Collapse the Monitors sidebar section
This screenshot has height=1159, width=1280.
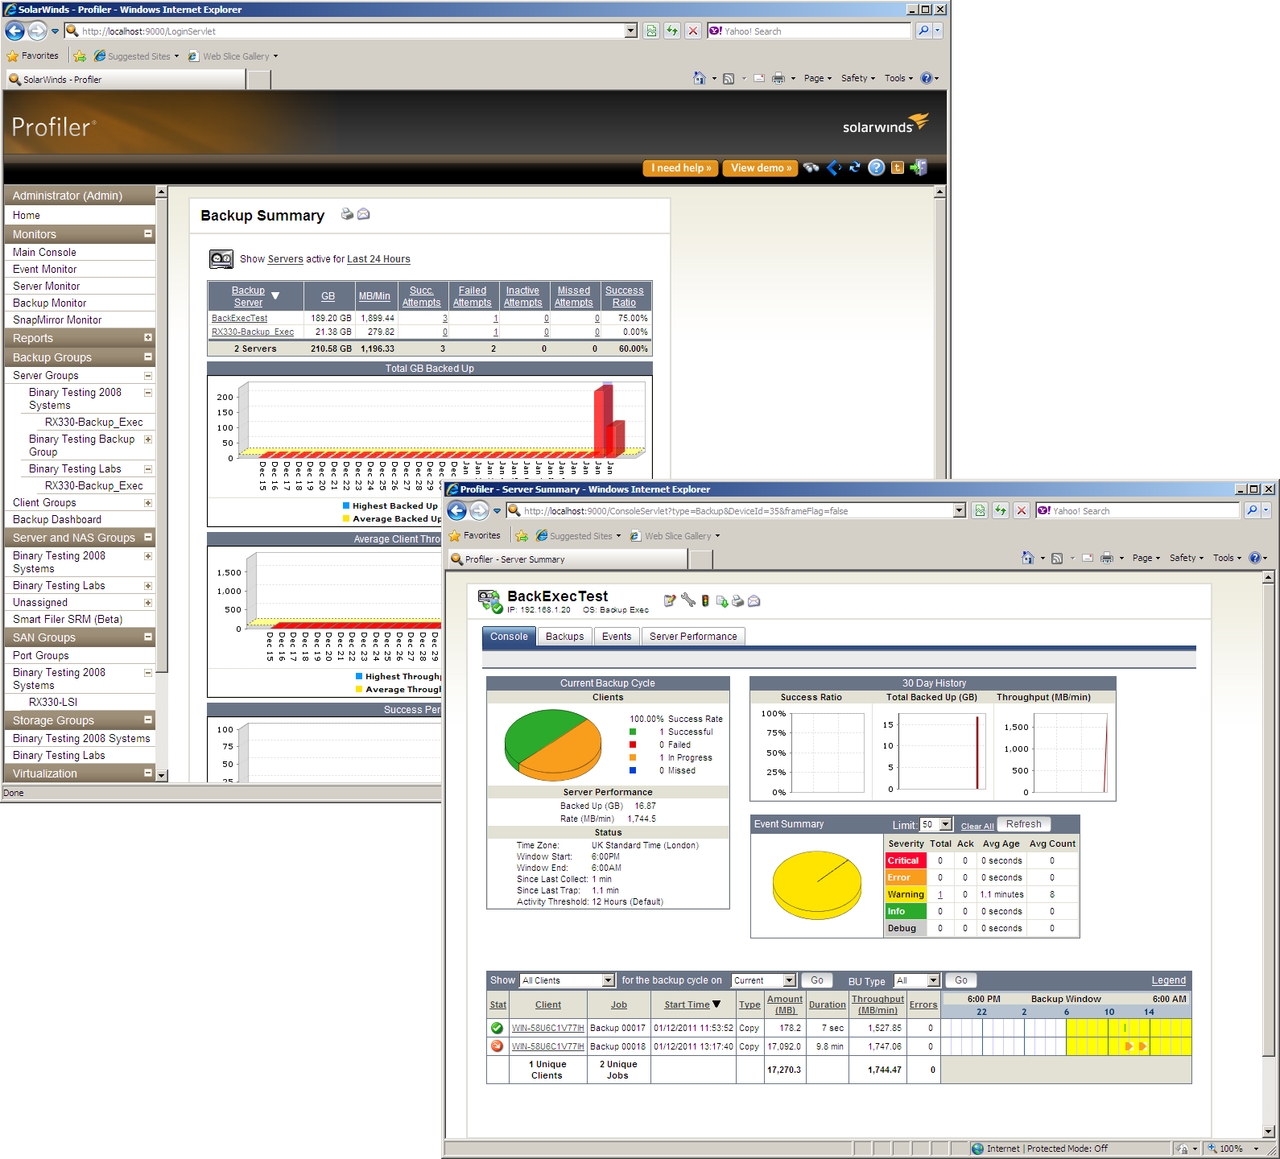[x=148, y=234]
